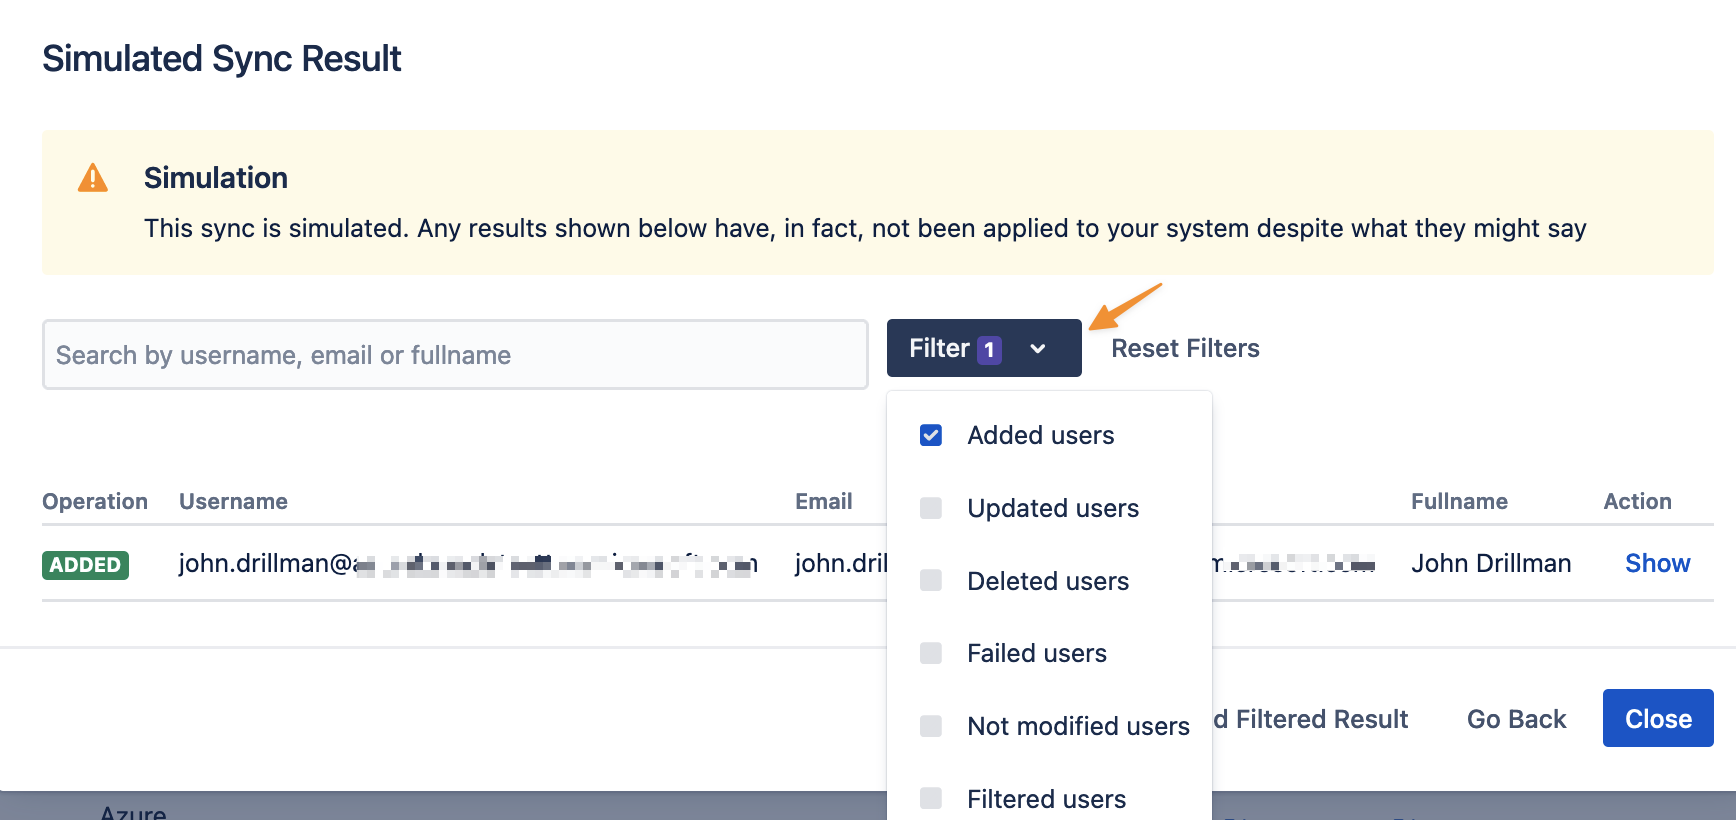The height and width of the screenshot is (820, 1736).
Task: Click the Filter count badge
Action: (x=989, y=350)
